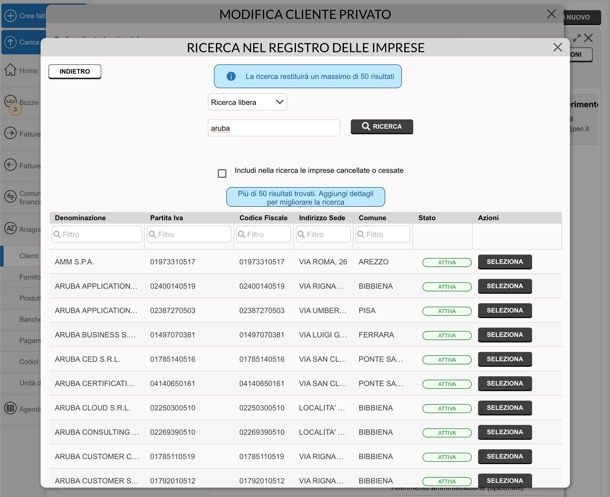The width and height of the screenshot is (610, 497).
Task: Click SELEZIONA for Partita Iva 02400140519
Action: pyautogui.click(x=505, y=286)
